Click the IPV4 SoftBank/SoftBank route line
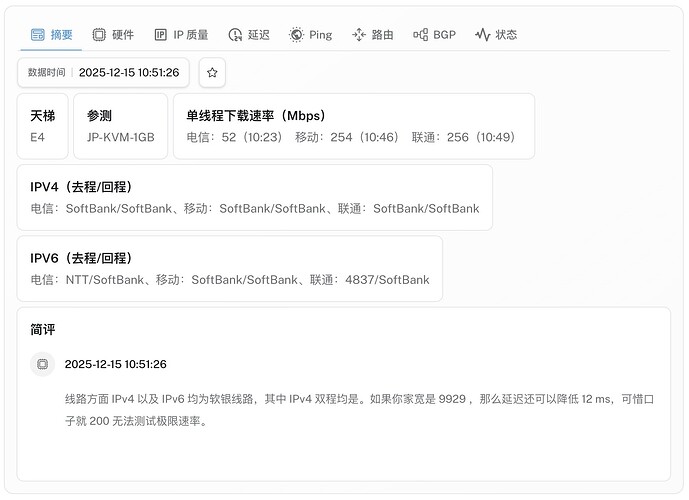Image resolution: width=689 pixels, height=500 pixels. [x=255, y=208]
